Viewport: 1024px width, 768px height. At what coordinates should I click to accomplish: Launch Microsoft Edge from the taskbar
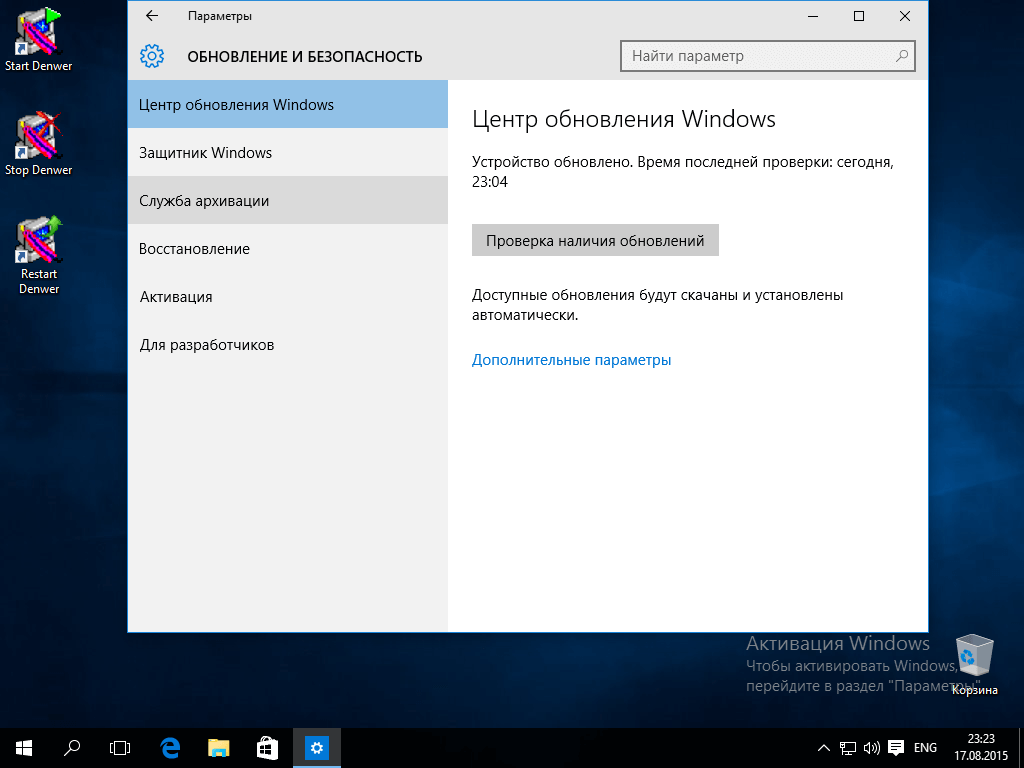pos(170,748)
